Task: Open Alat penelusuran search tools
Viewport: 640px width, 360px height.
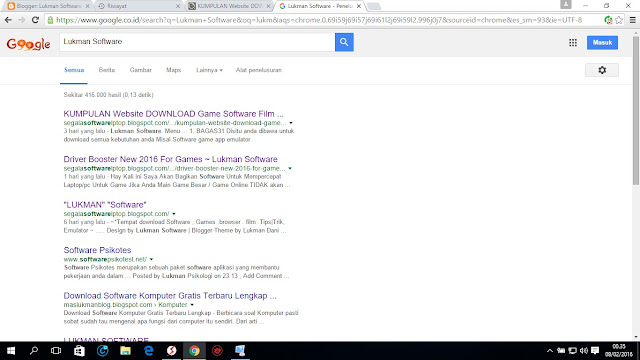Action: tap(259, 70)
